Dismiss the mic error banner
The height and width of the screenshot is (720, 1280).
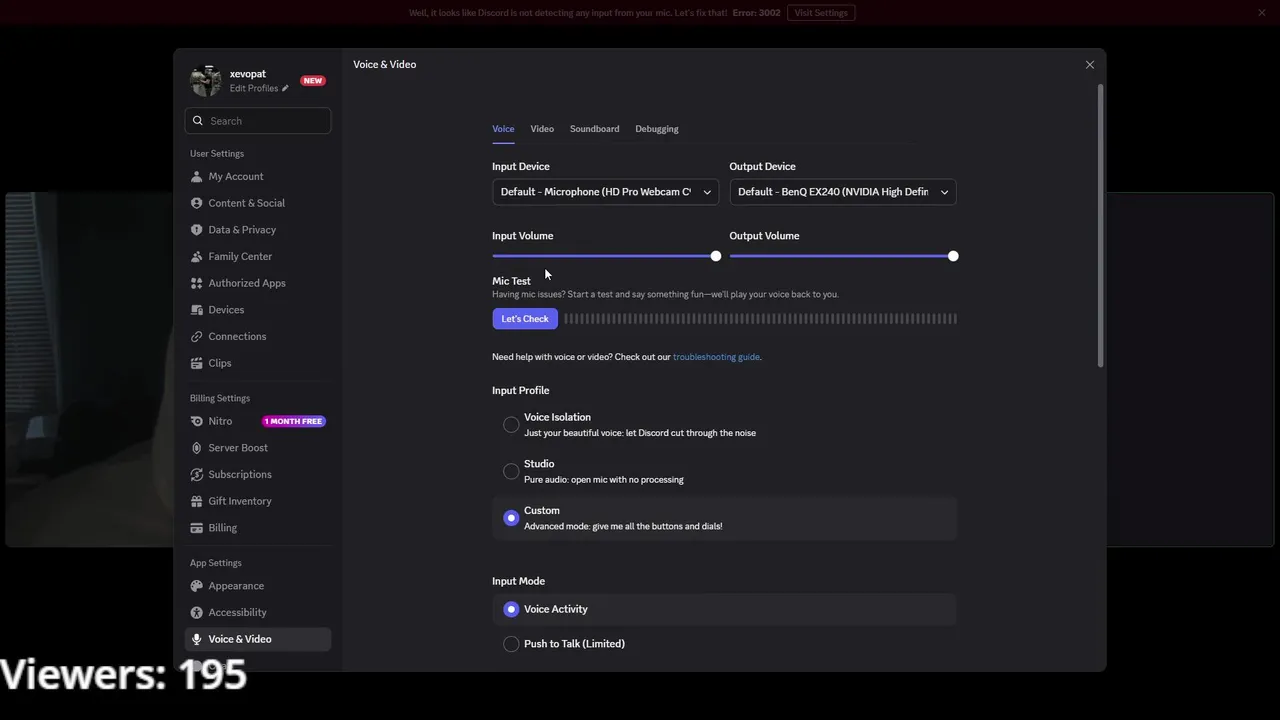pos(1262,13)
